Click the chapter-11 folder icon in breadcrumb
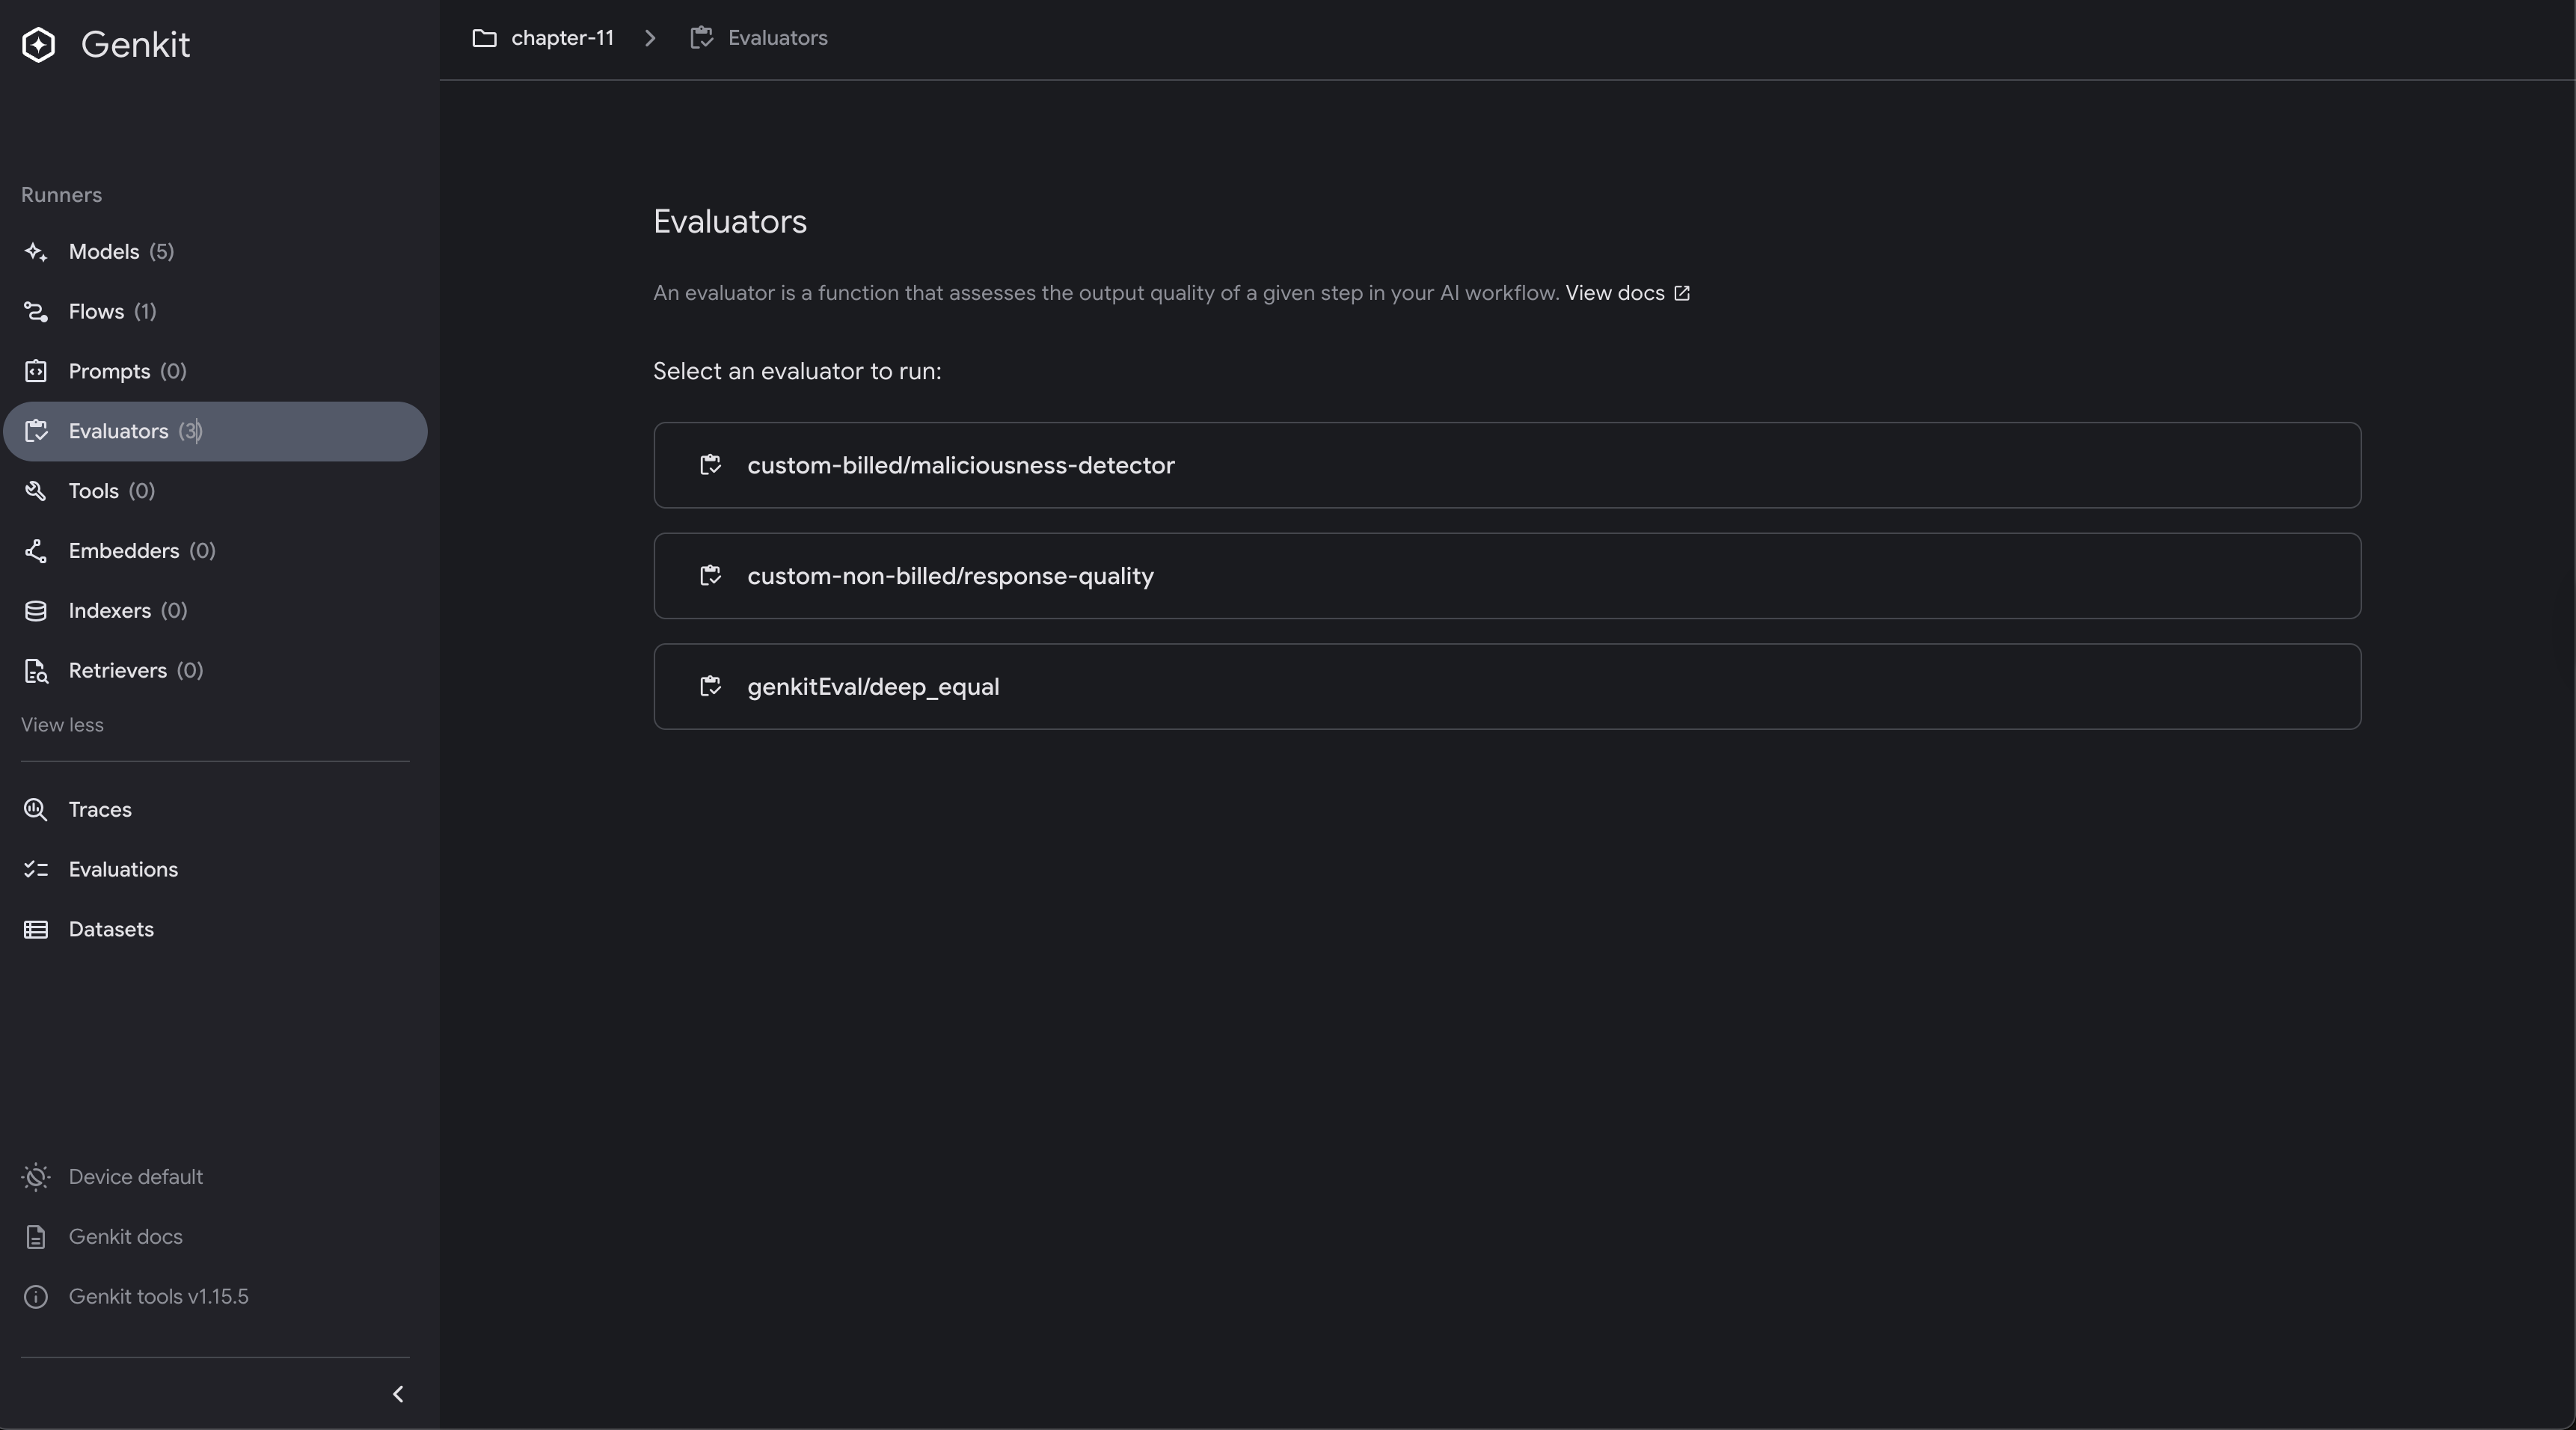The width and height of the screenshot is (2576, 1430). coord(485,38)
